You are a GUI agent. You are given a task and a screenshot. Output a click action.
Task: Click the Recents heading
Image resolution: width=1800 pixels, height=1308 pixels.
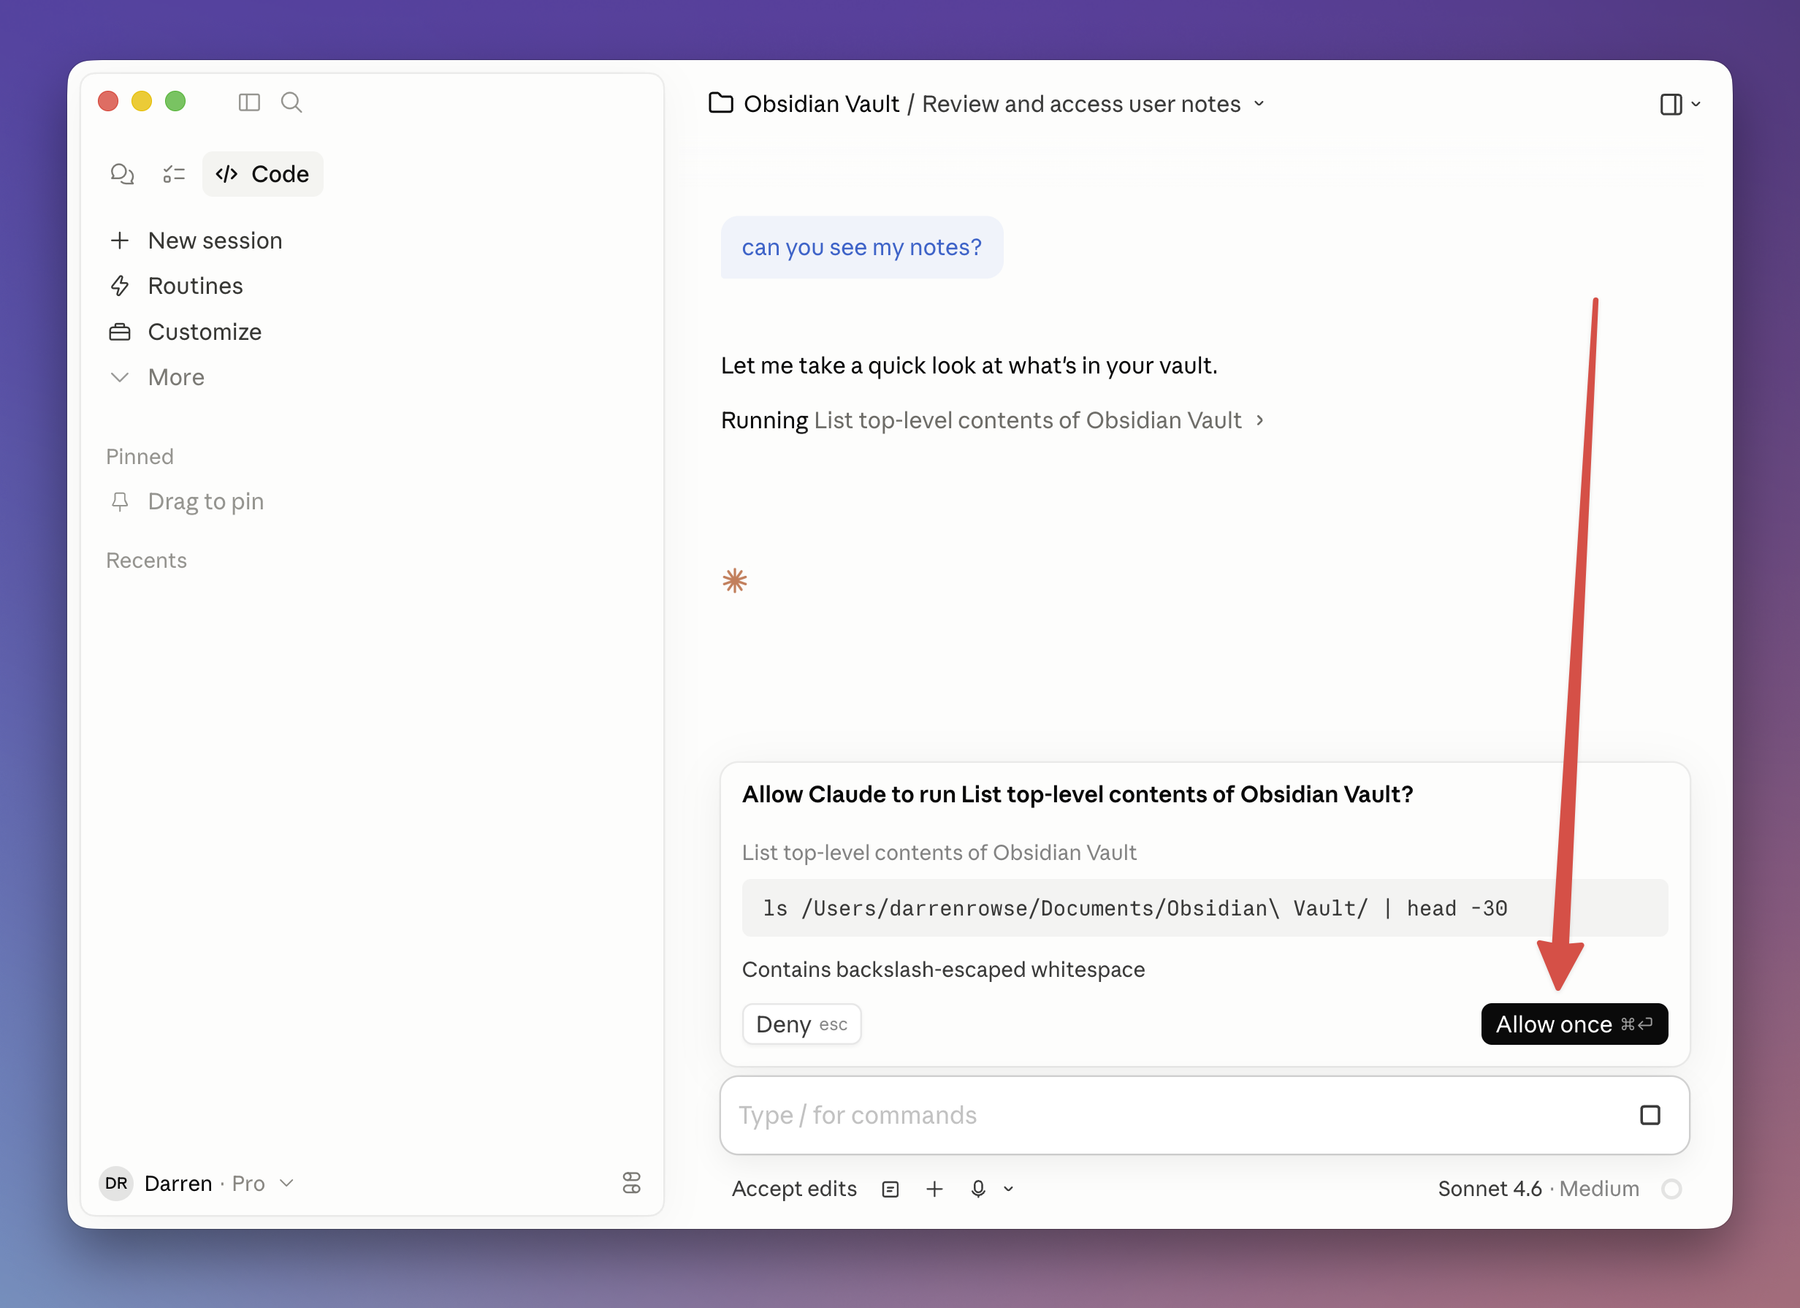(146, 561)
